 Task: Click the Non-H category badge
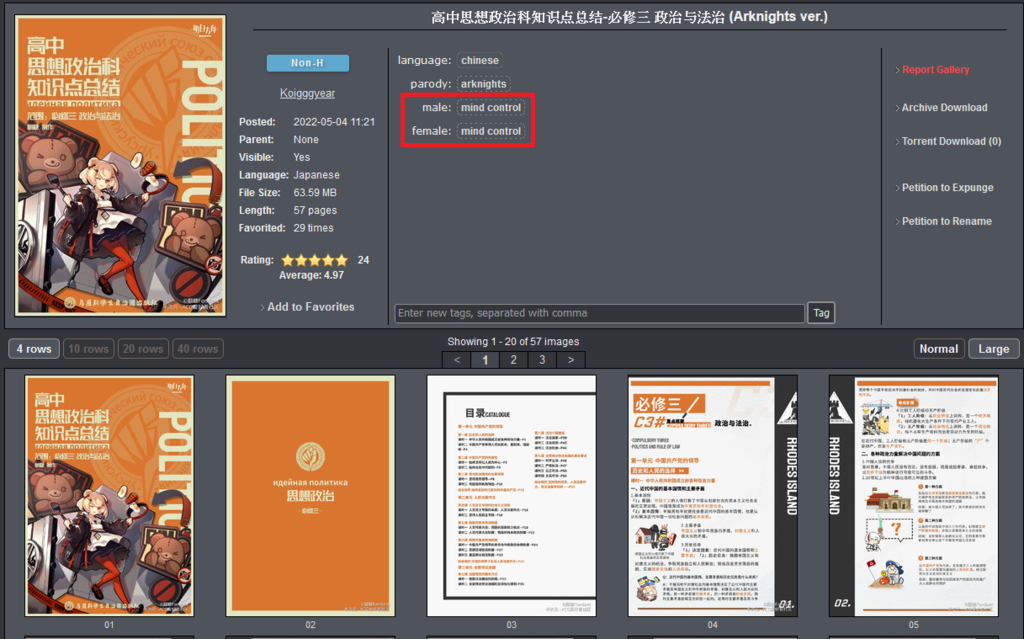pos(308,63)
